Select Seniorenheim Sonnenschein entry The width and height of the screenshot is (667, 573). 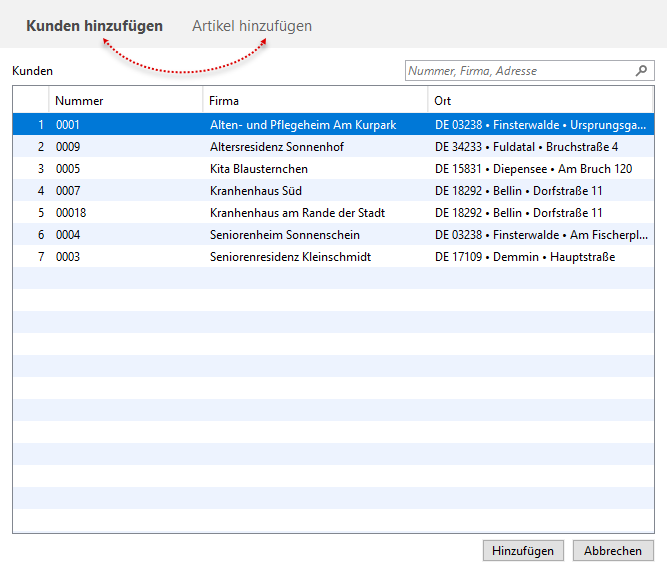[x=285, y=235]
